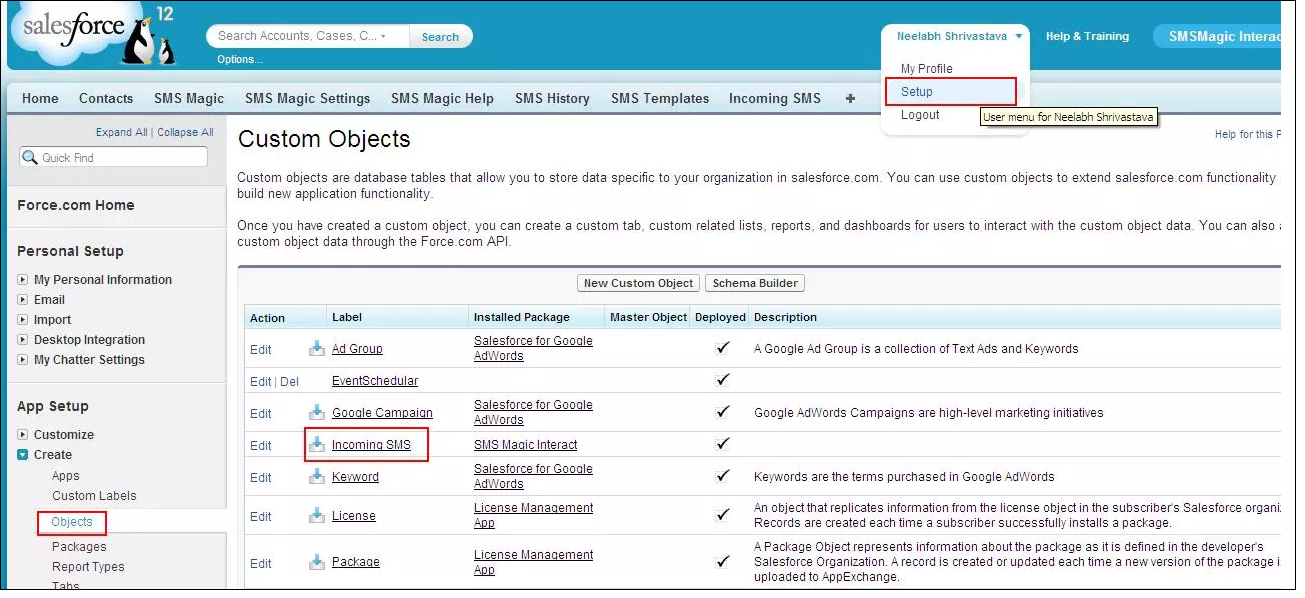
Task: Click the managed package icon beside Incoming SMS label
Action: coord(317,444)
